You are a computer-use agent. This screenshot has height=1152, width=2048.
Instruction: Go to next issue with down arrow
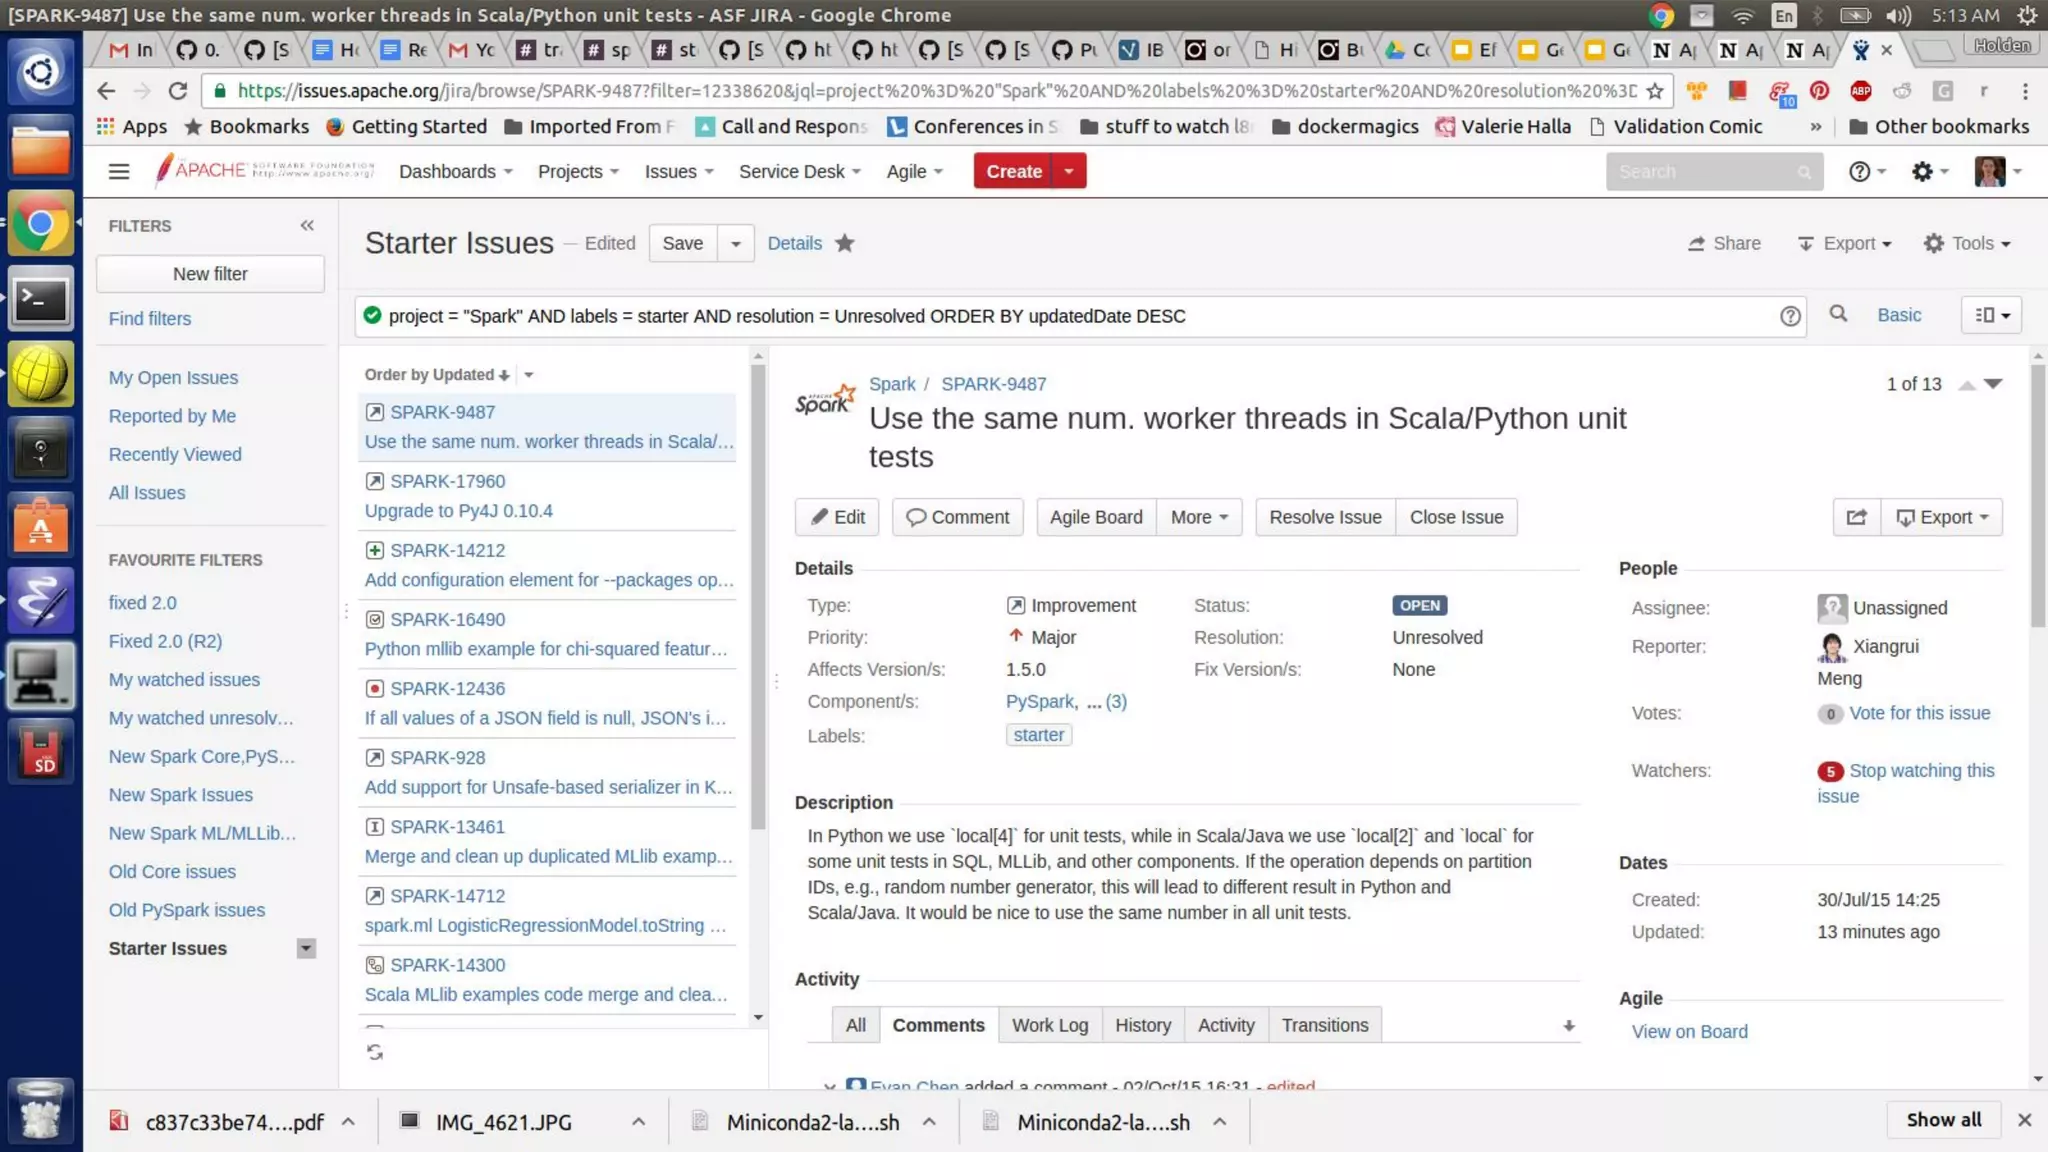[1993, 384]
